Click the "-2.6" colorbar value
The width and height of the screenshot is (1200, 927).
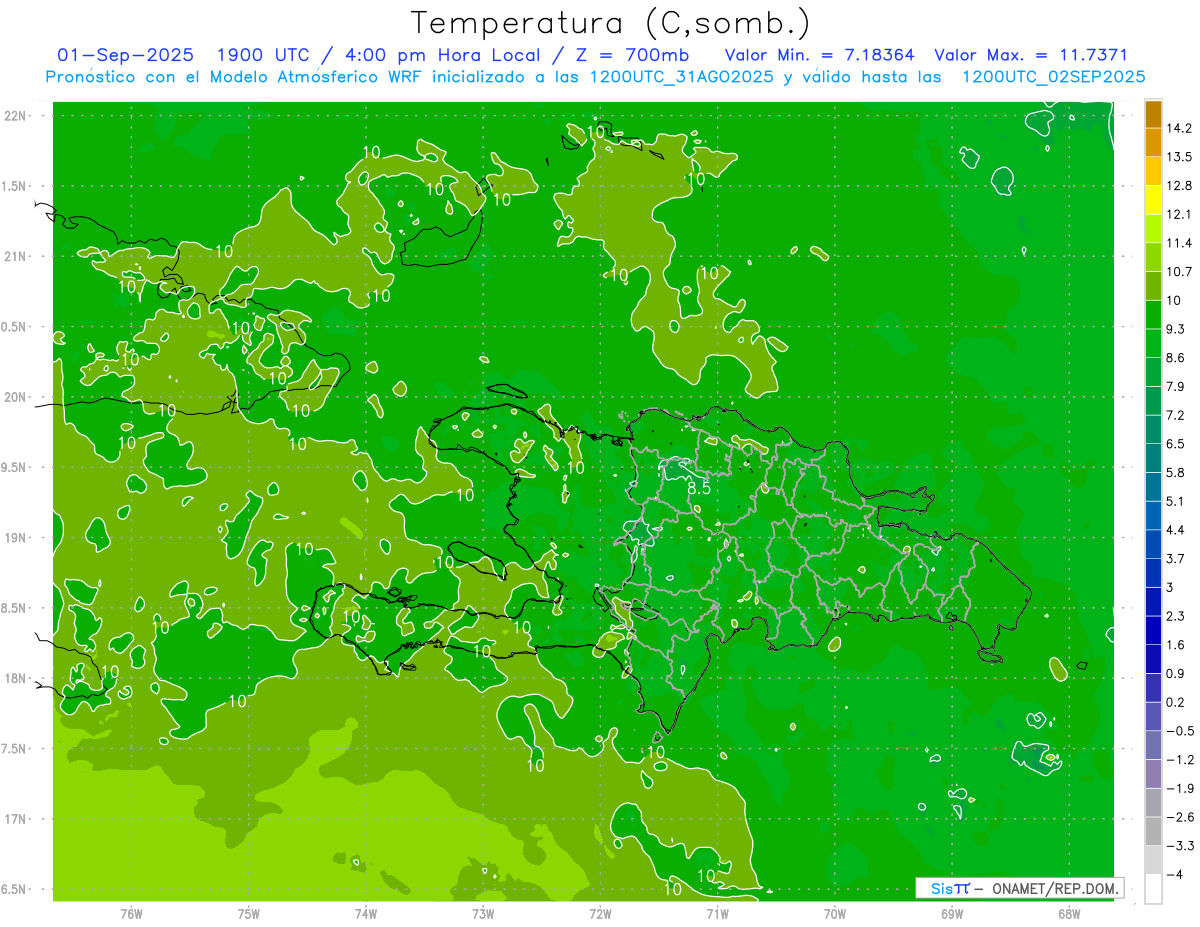(x=1179, y=817)
